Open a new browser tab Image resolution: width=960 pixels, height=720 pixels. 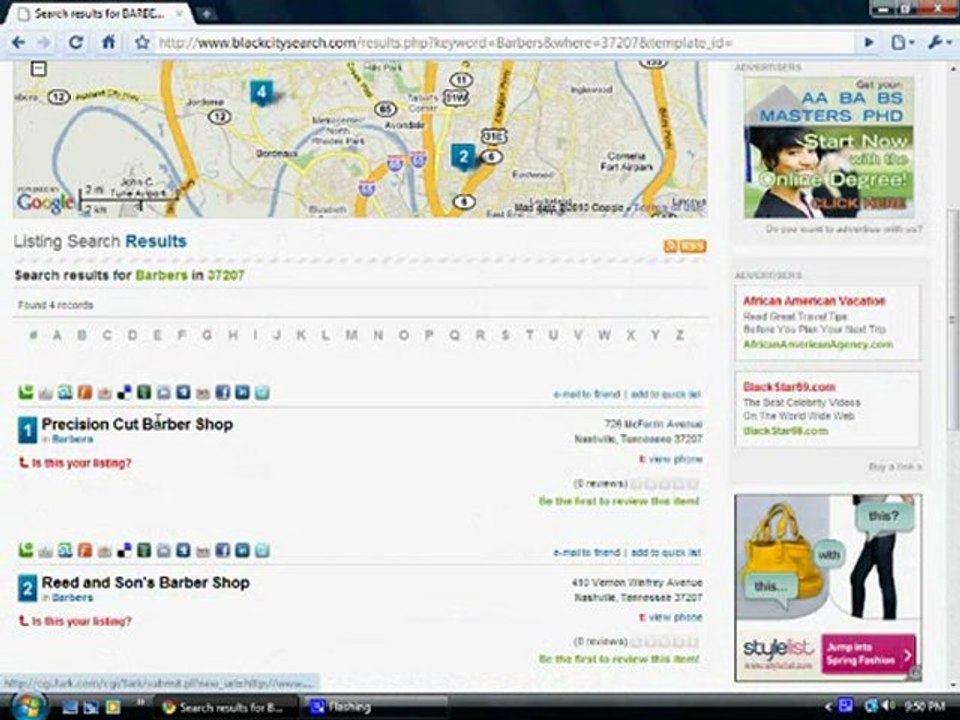(x=206, y=13)
